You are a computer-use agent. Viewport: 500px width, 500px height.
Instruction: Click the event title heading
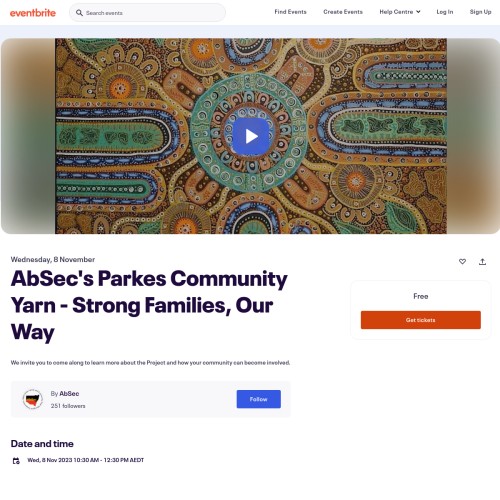pyautogui.click(x=149, y=305)
